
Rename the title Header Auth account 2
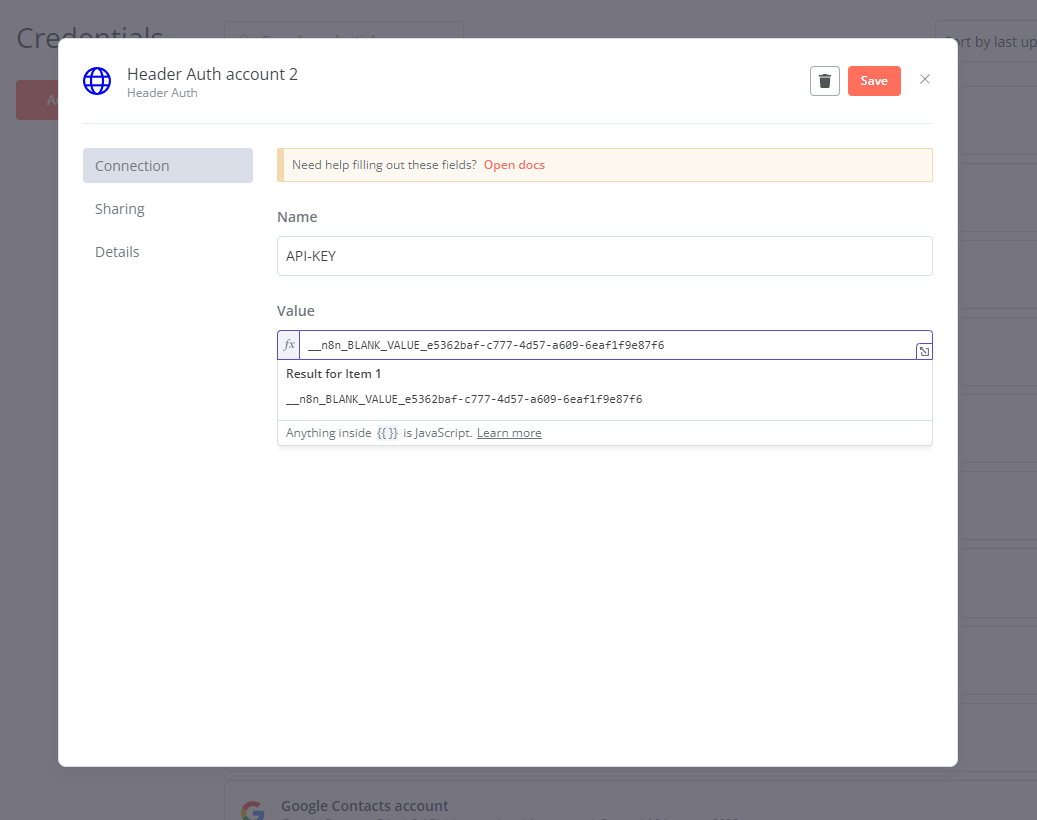[212, 74]
